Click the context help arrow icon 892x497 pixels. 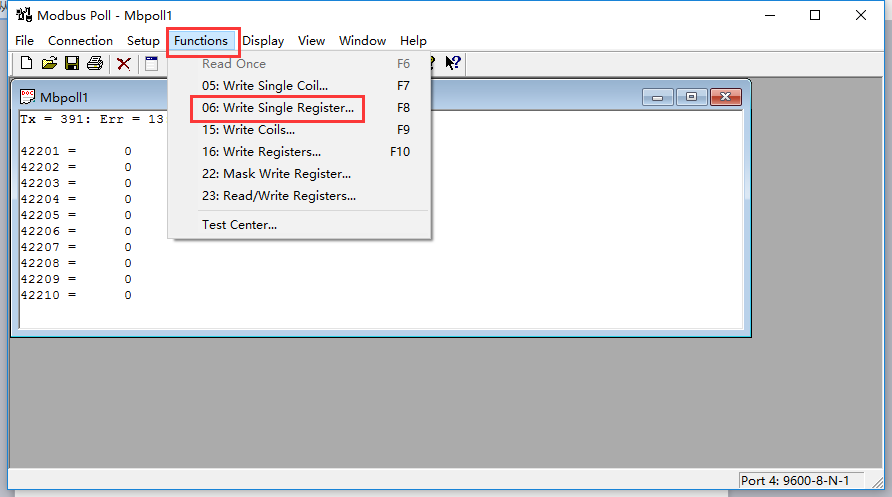[x=453, y=63]
